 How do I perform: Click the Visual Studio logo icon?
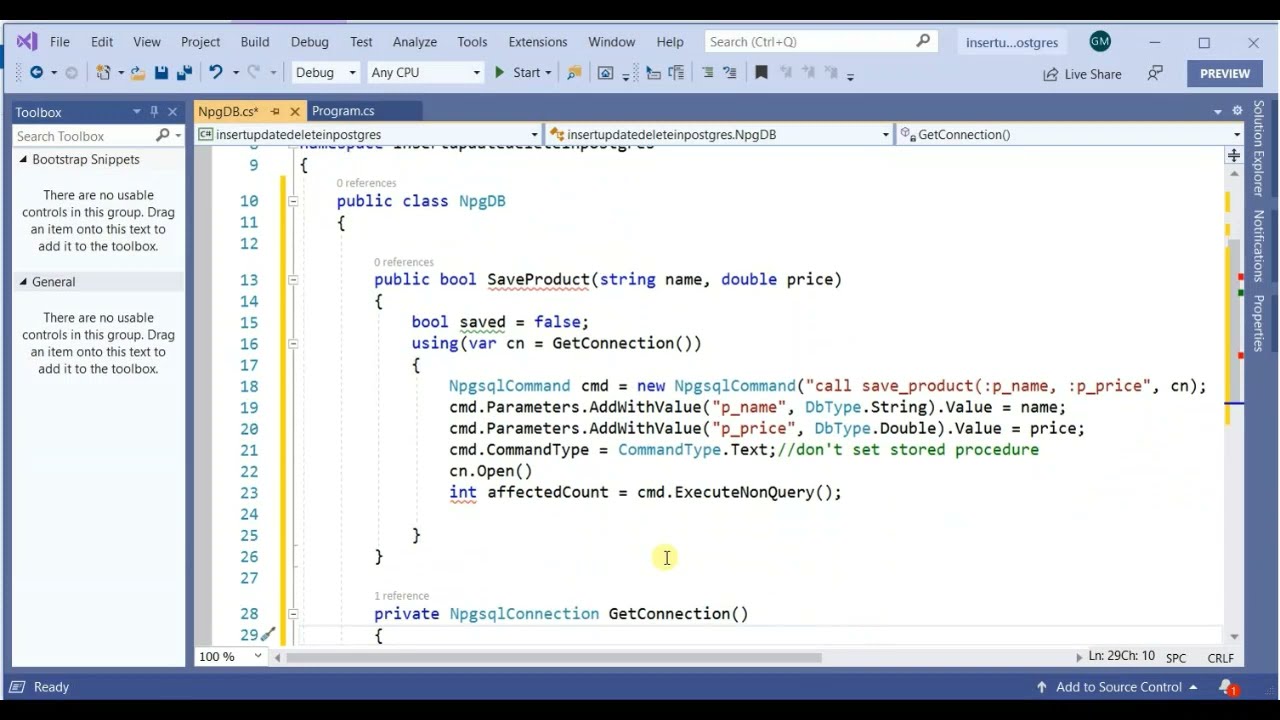[26, 42]
